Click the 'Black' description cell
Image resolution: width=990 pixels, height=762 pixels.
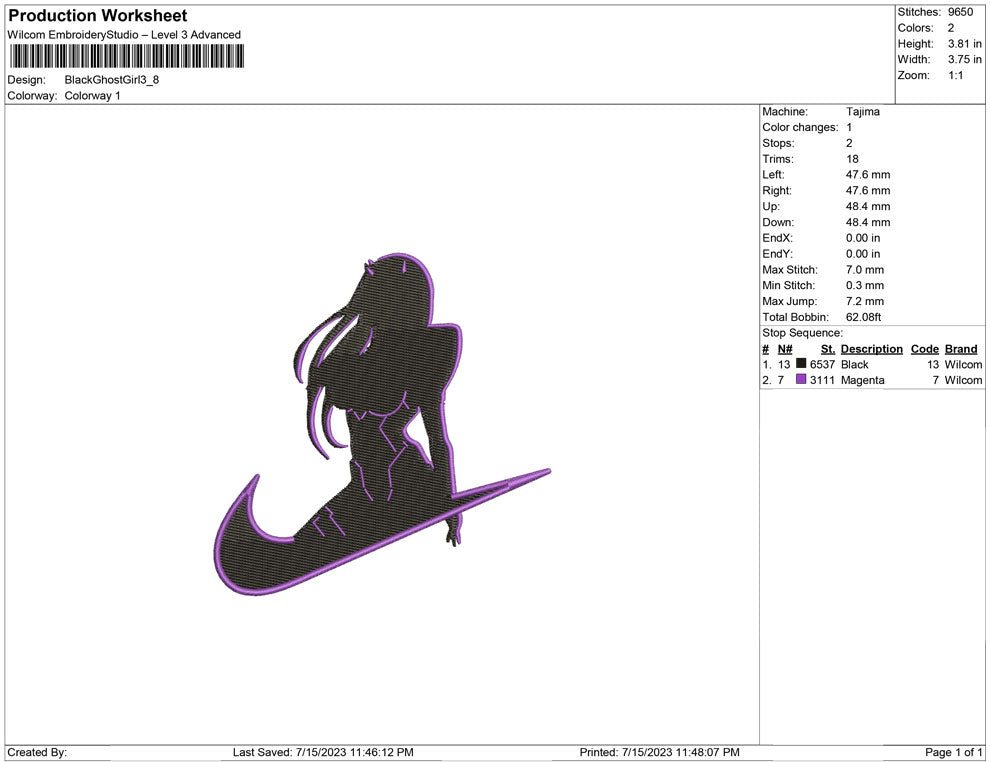click(x=855, y=364)
